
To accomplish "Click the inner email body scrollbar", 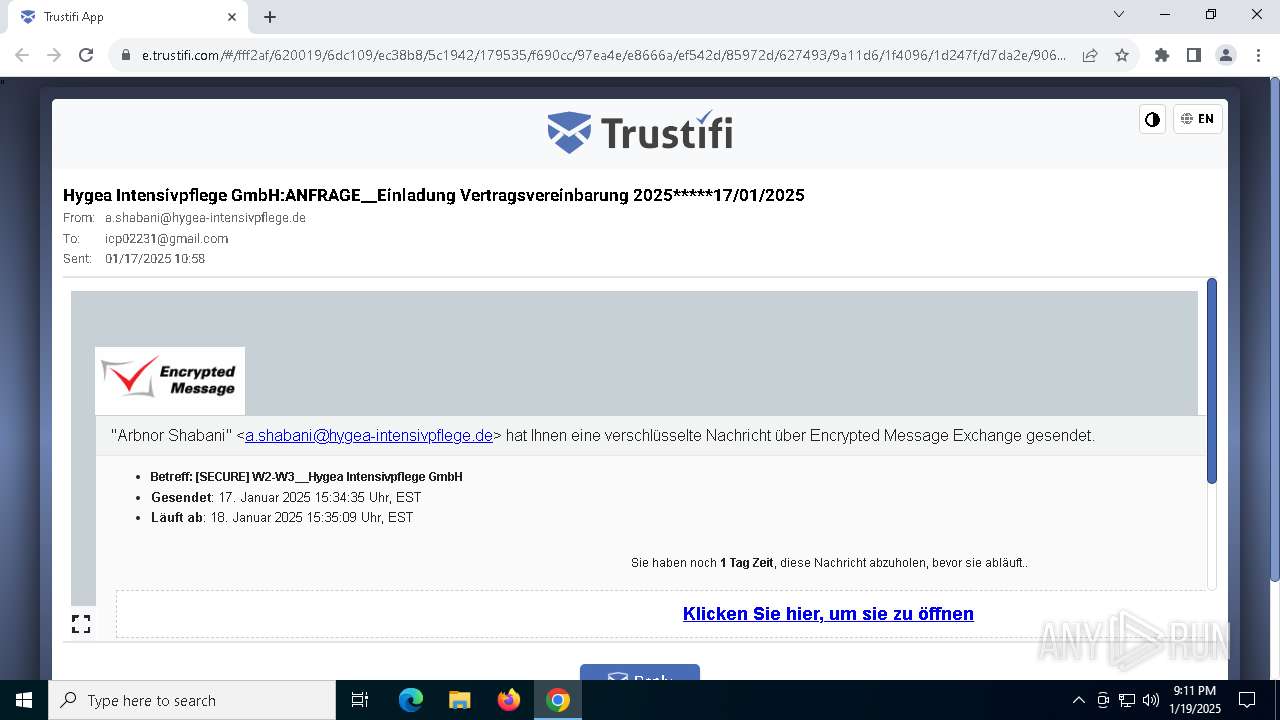I will [1212, 381].
